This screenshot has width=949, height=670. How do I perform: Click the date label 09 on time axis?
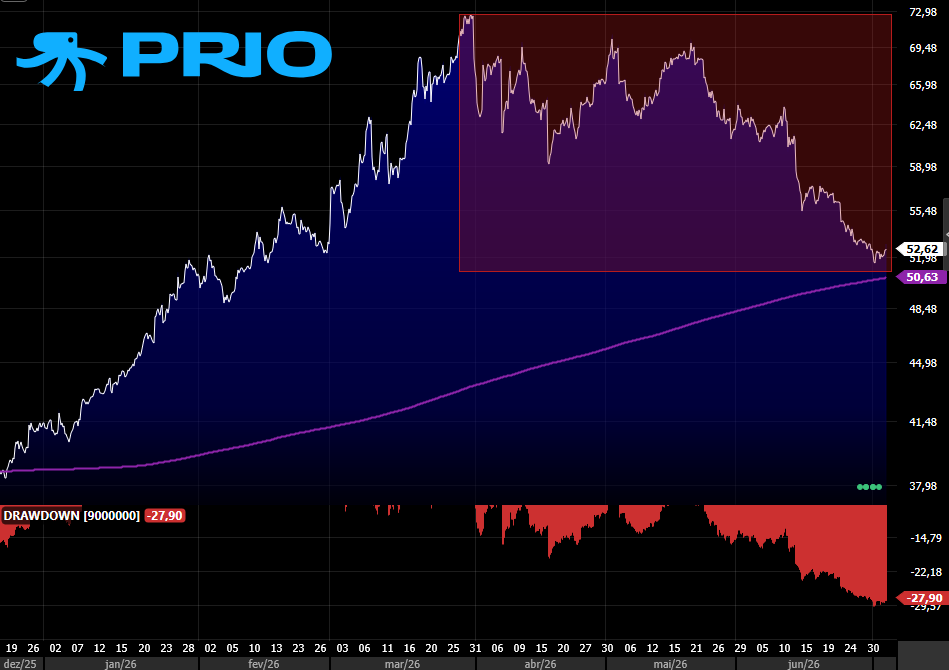[x=519, y=648]
